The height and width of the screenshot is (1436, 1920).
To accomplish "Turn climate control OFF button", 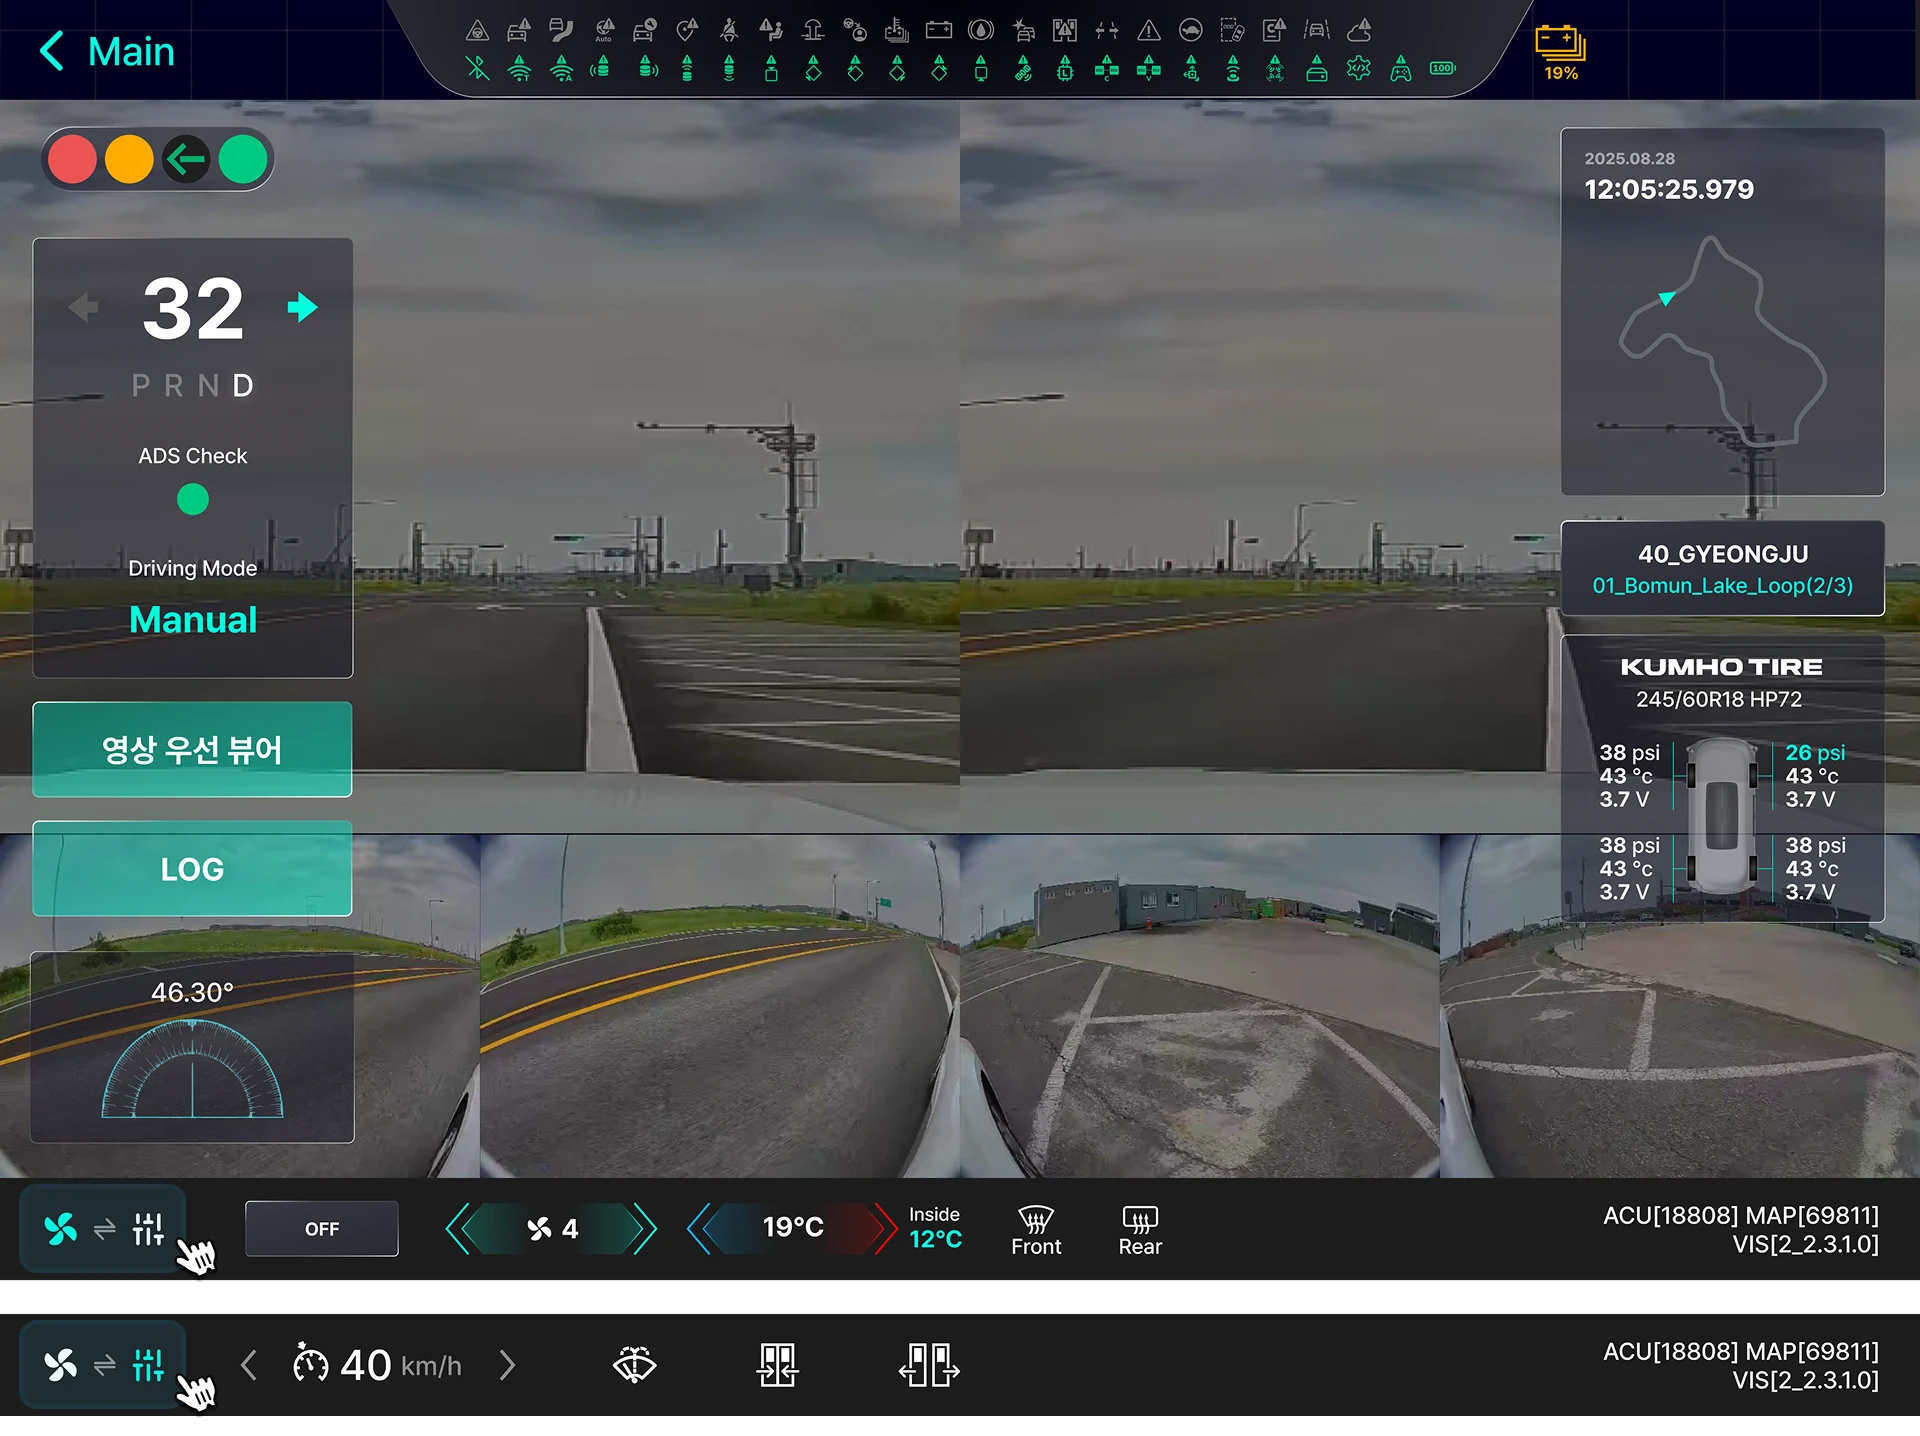I will tap(322, 1229).
